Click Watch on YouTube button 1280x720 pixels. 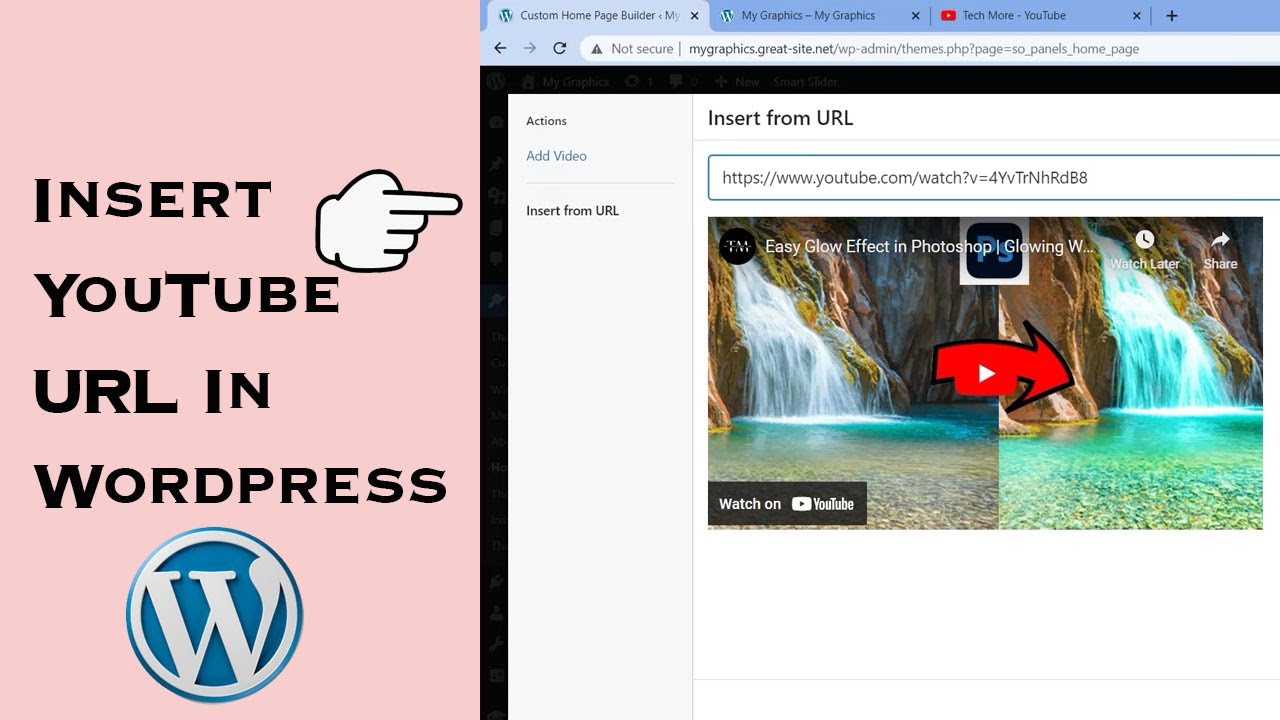[787, 504]
